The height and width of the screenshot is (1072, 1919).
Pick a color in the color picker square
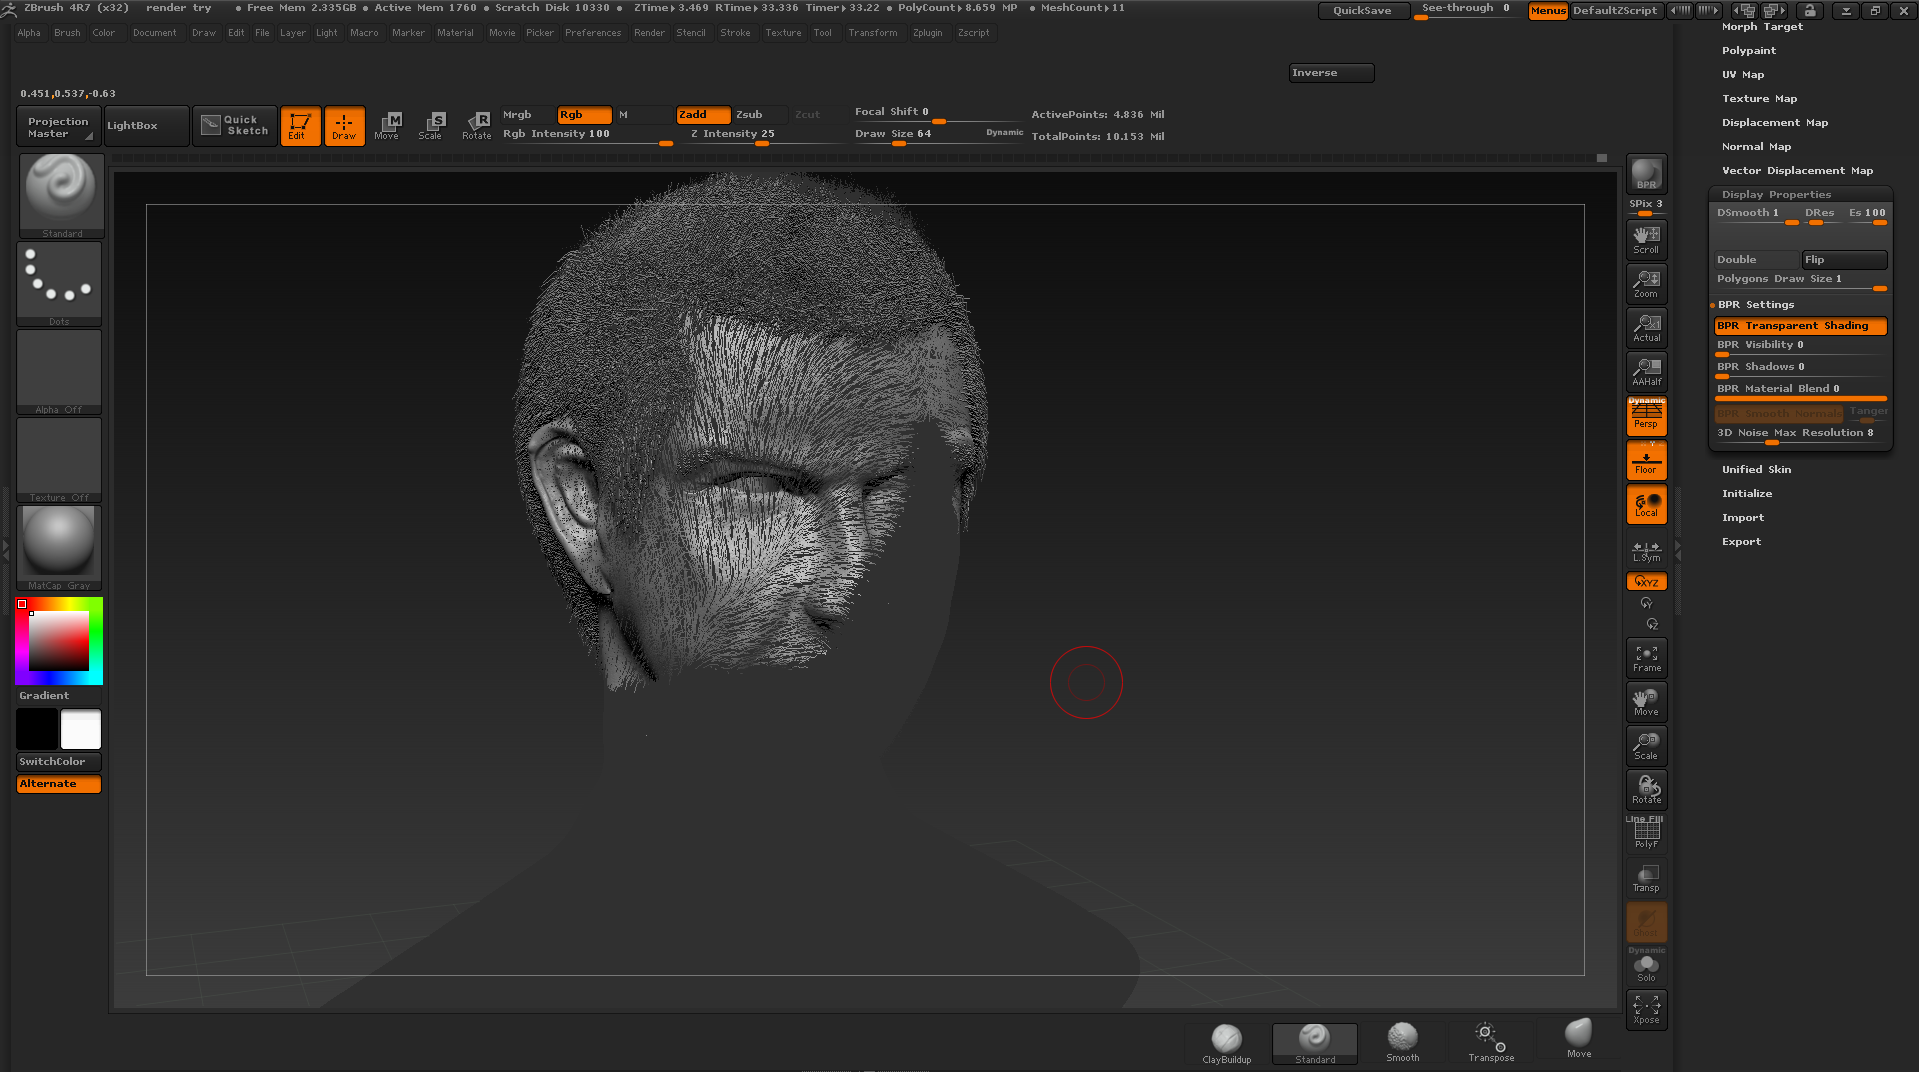[59, 641]
